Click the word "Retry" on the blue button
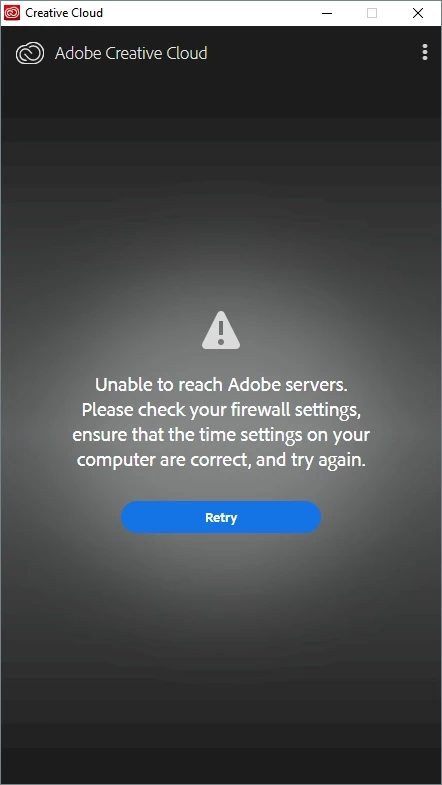Viewport: 442px width, 785px height. [x=221, y=517]
